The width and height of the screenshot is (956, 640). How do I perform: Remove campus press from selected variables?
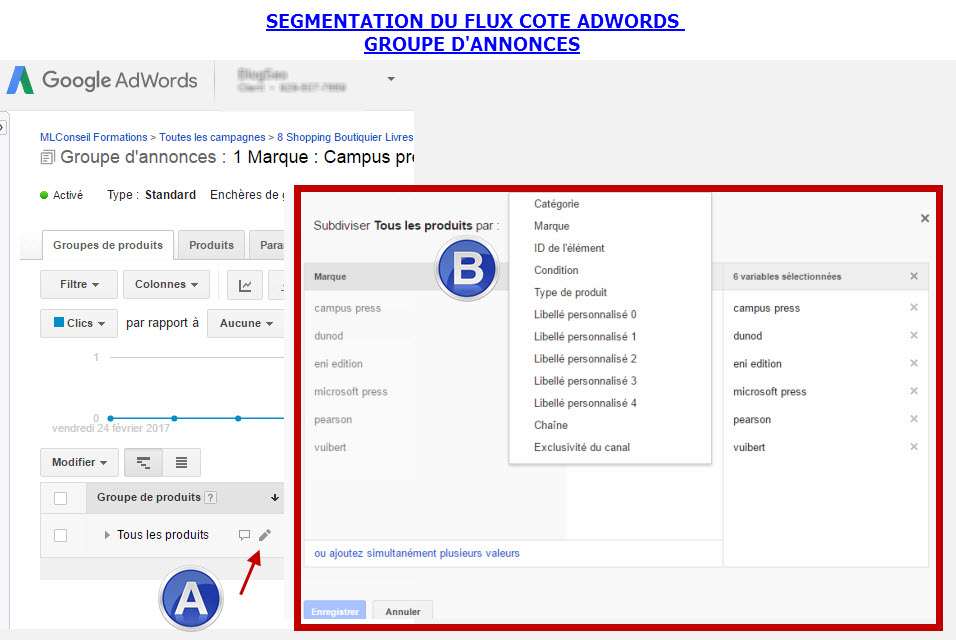[x=914, y=307]
